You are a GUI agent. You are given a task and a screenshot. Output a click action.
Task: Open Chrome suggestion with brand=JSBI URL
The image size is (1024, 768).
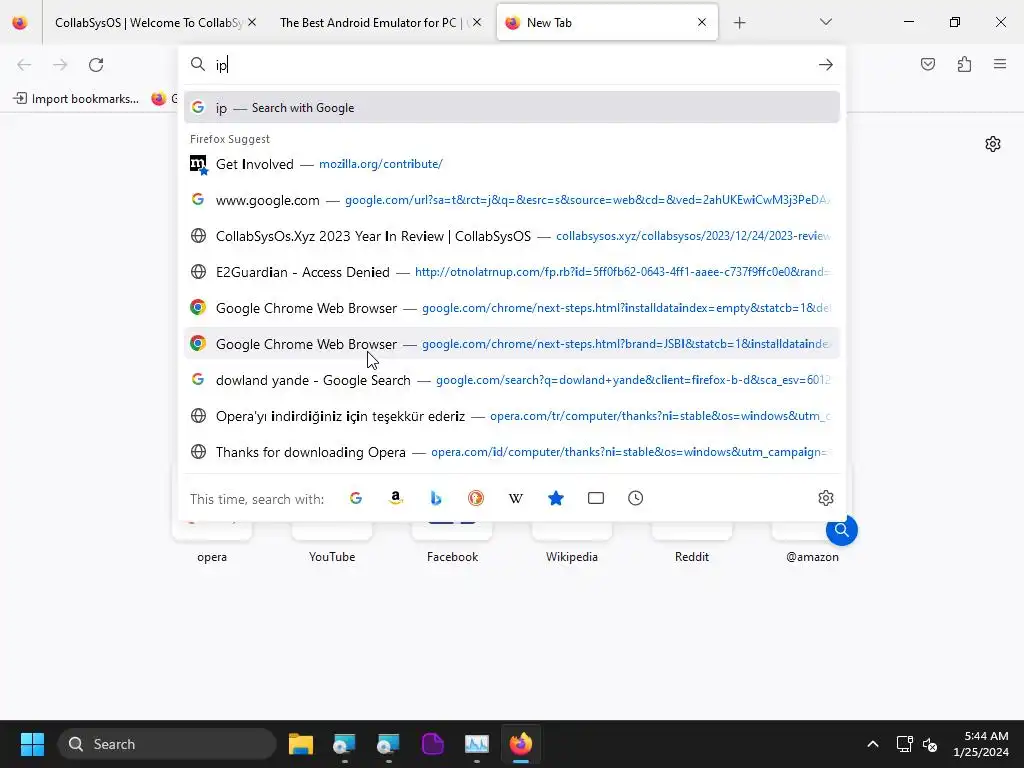[x=511, y=344]
